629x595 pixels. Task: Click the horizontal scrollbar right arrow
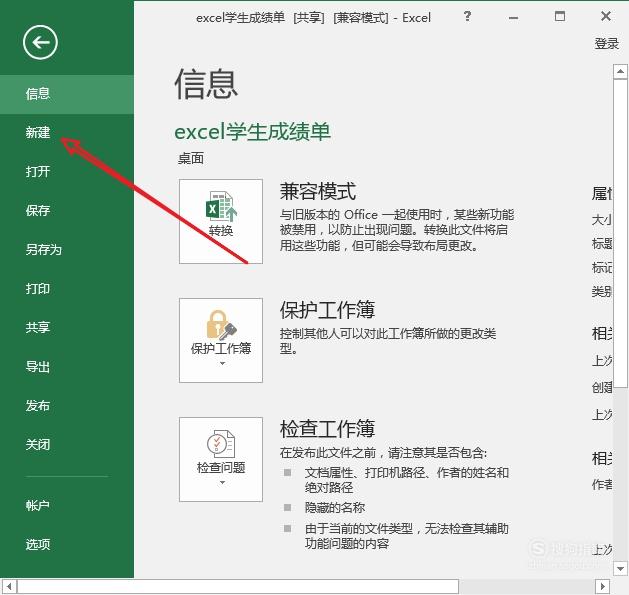click(603, 587)
